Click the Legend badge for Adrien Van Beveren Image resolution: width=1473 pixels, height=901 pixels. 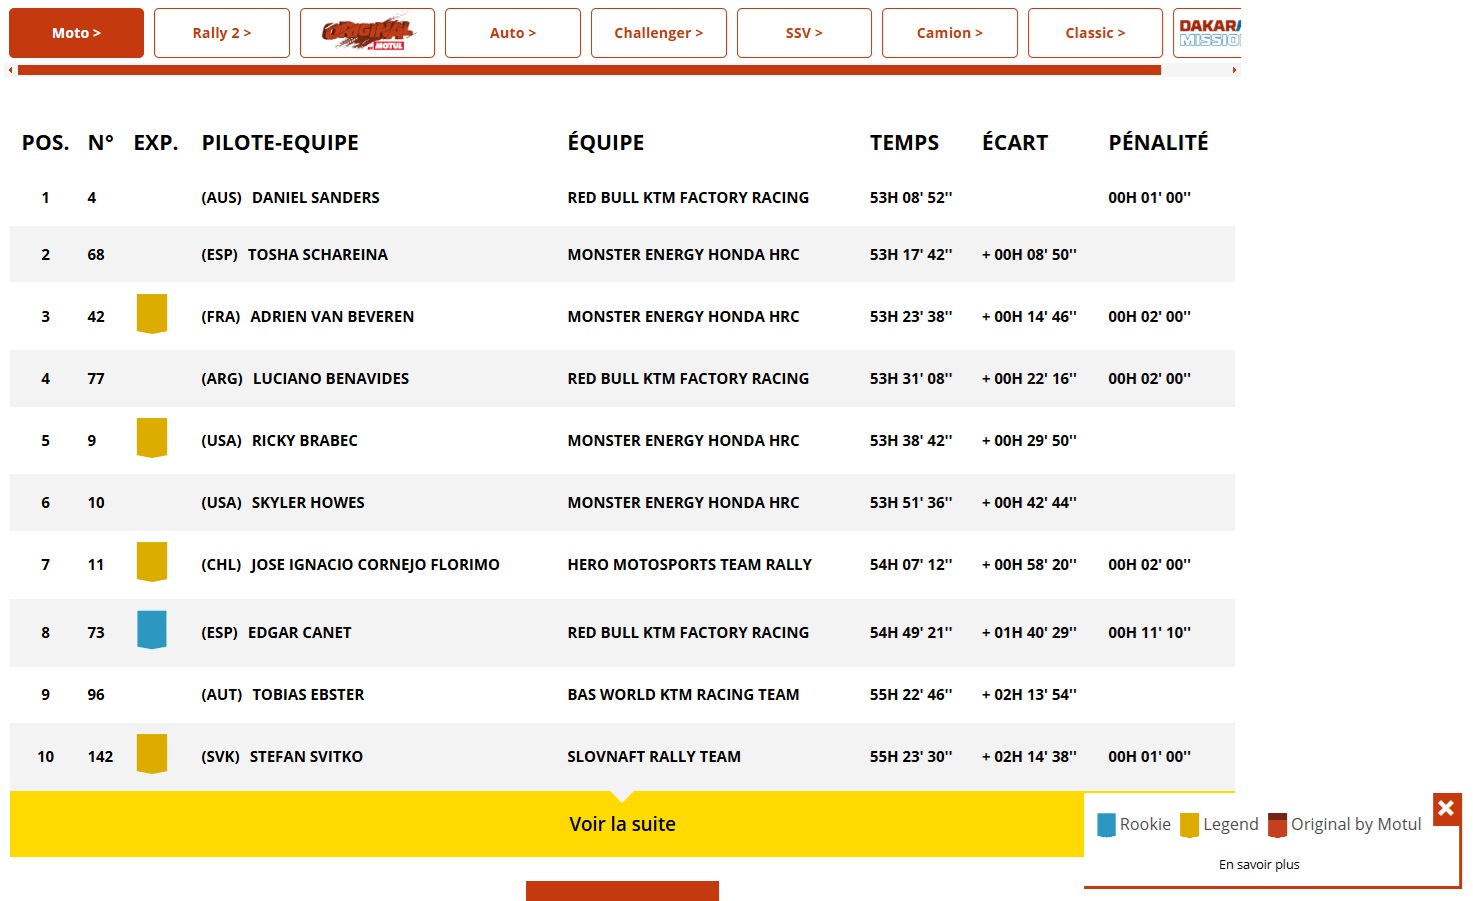point(152,314)
